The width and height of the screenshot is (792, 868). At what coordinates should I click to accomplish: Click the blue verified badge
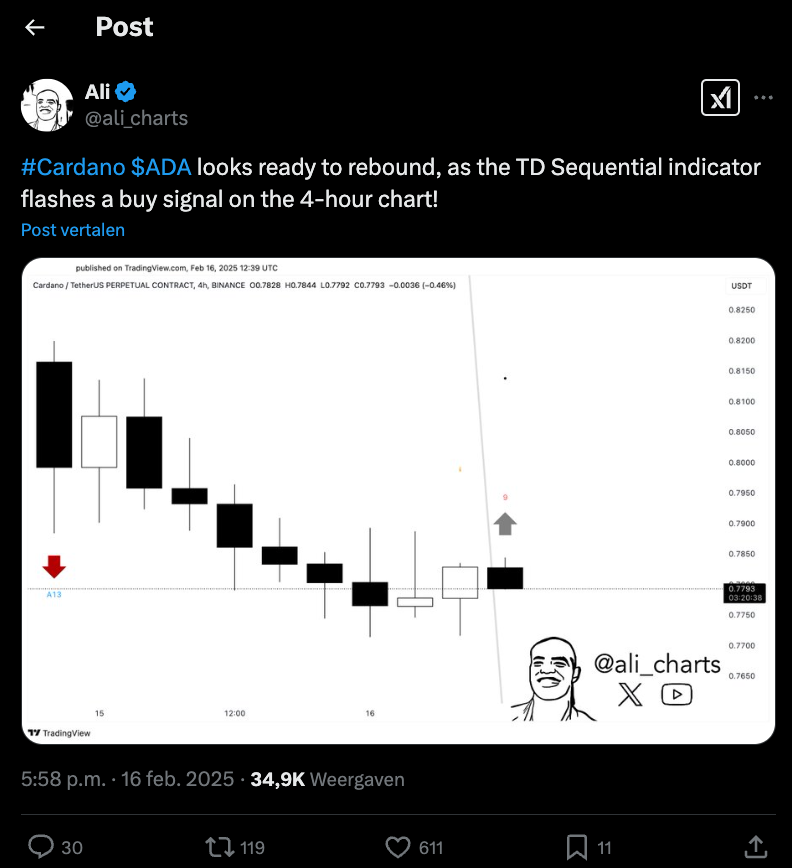click(126, 93)
